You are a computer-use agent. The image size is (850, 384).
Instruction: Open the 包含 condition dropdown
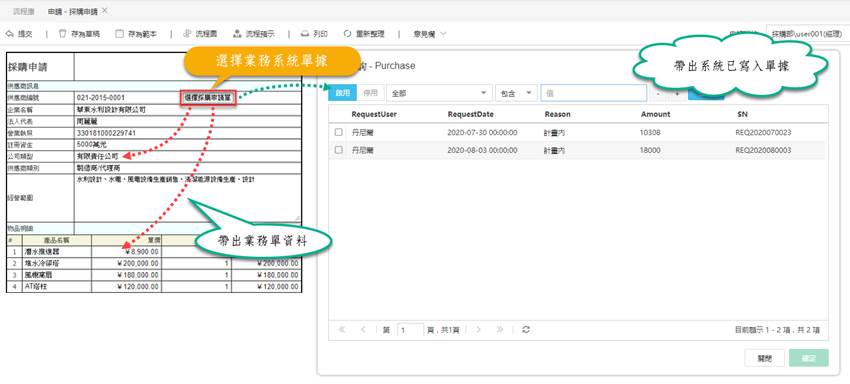pyautogui.click(x=516, y=93)
